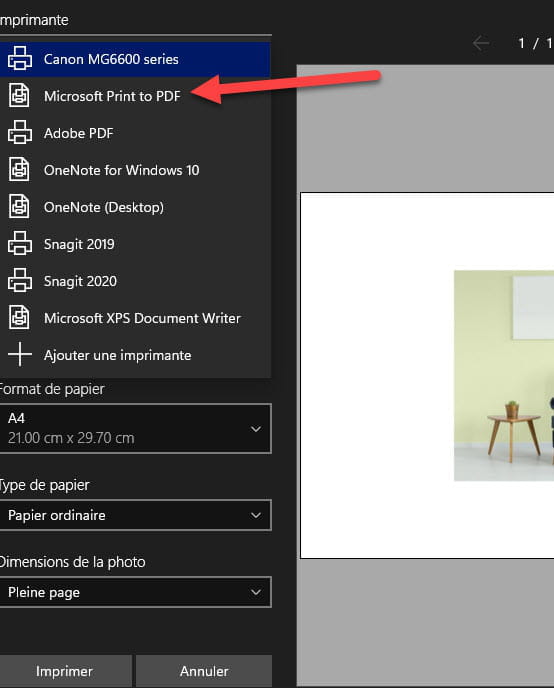Click Ajouter une imprimante
The width and height of the screenshot is (554, 688).
click(x=135, y=355)
